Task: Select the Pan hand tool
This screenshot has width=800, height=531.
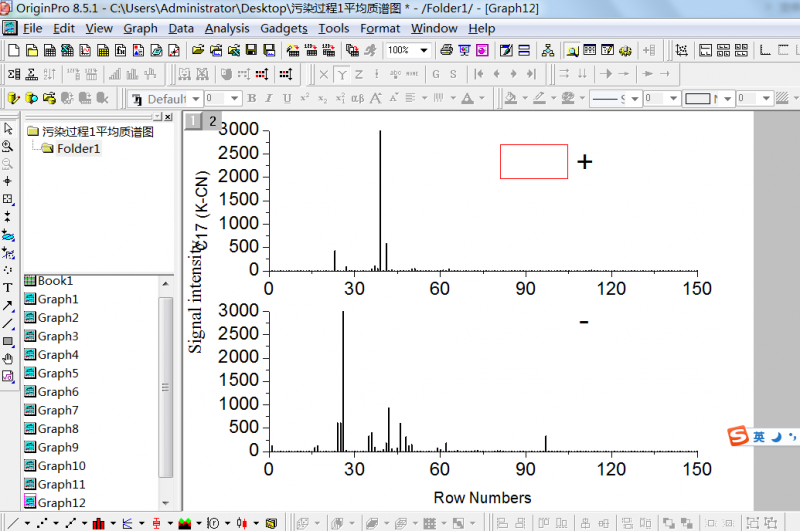Action: point(8,359)
